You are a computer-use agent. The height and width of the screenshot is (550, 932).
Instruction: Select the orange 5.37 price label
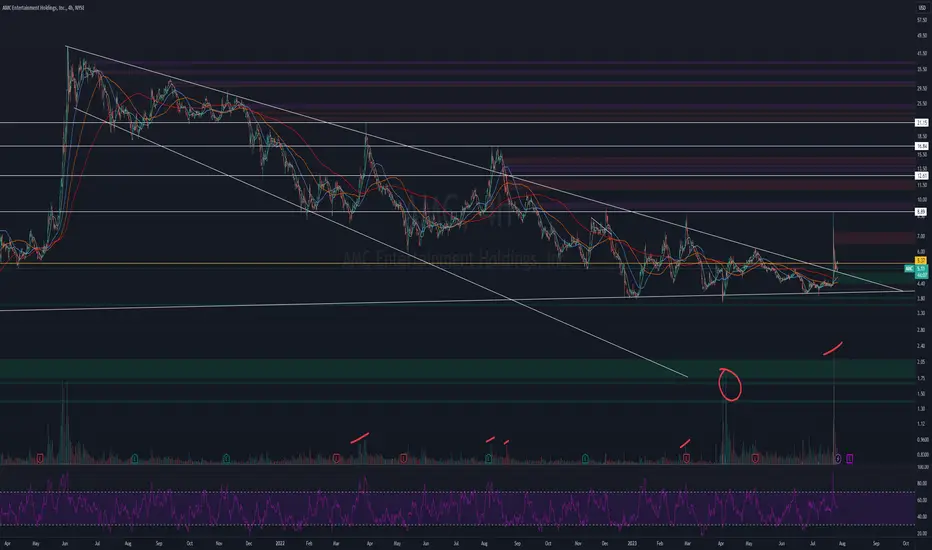coord(921,260)
